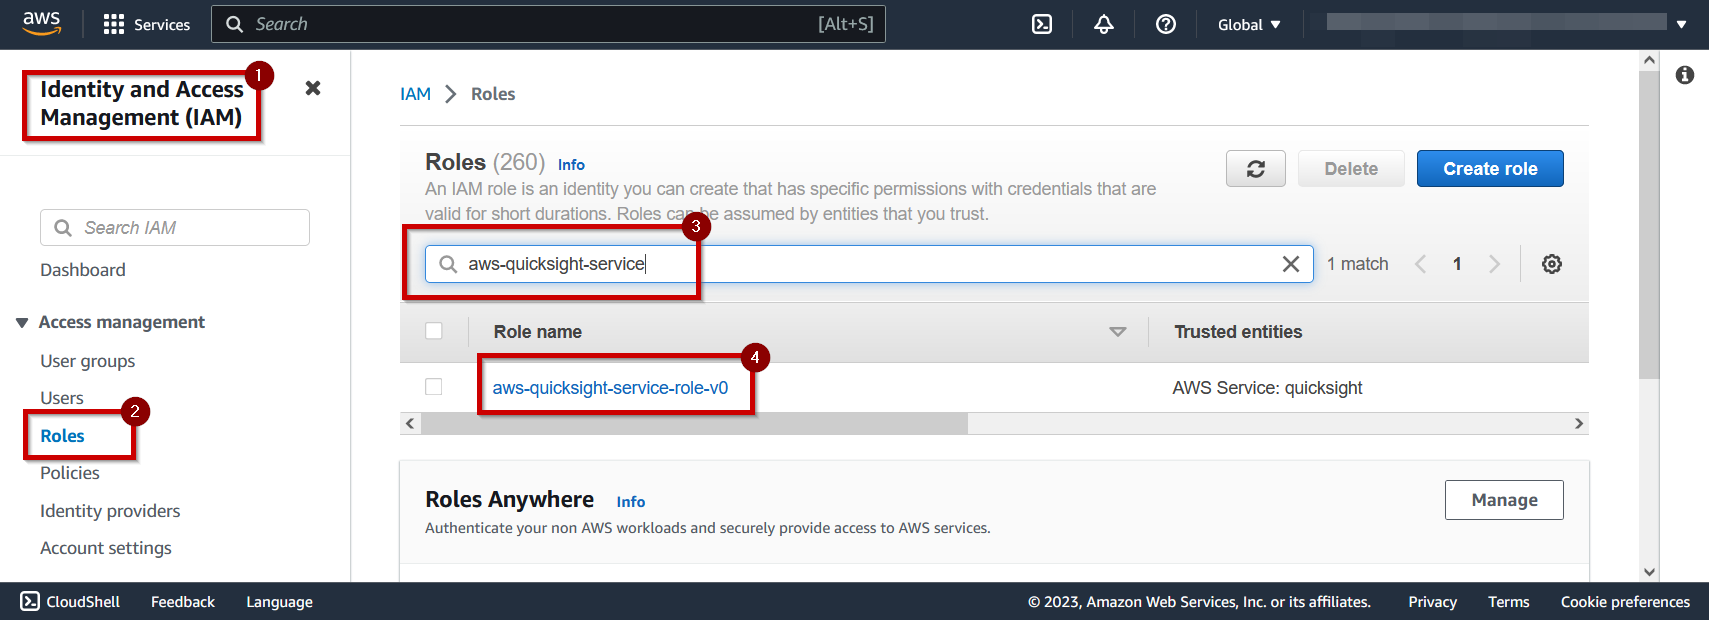The height and width of the screenshot is (620, 1709).
Task: Open the Global region dropdown
Action: click(1249, 24)
